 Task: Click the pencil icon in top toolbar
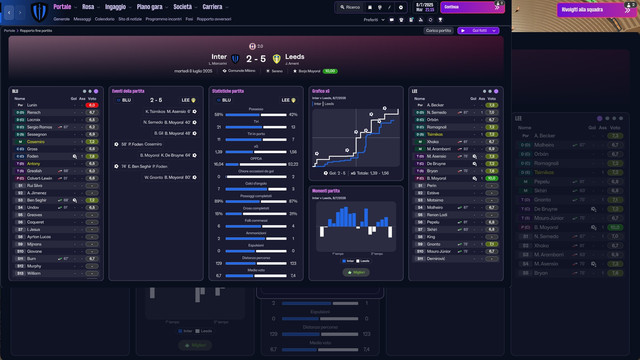tap(389, 7)
